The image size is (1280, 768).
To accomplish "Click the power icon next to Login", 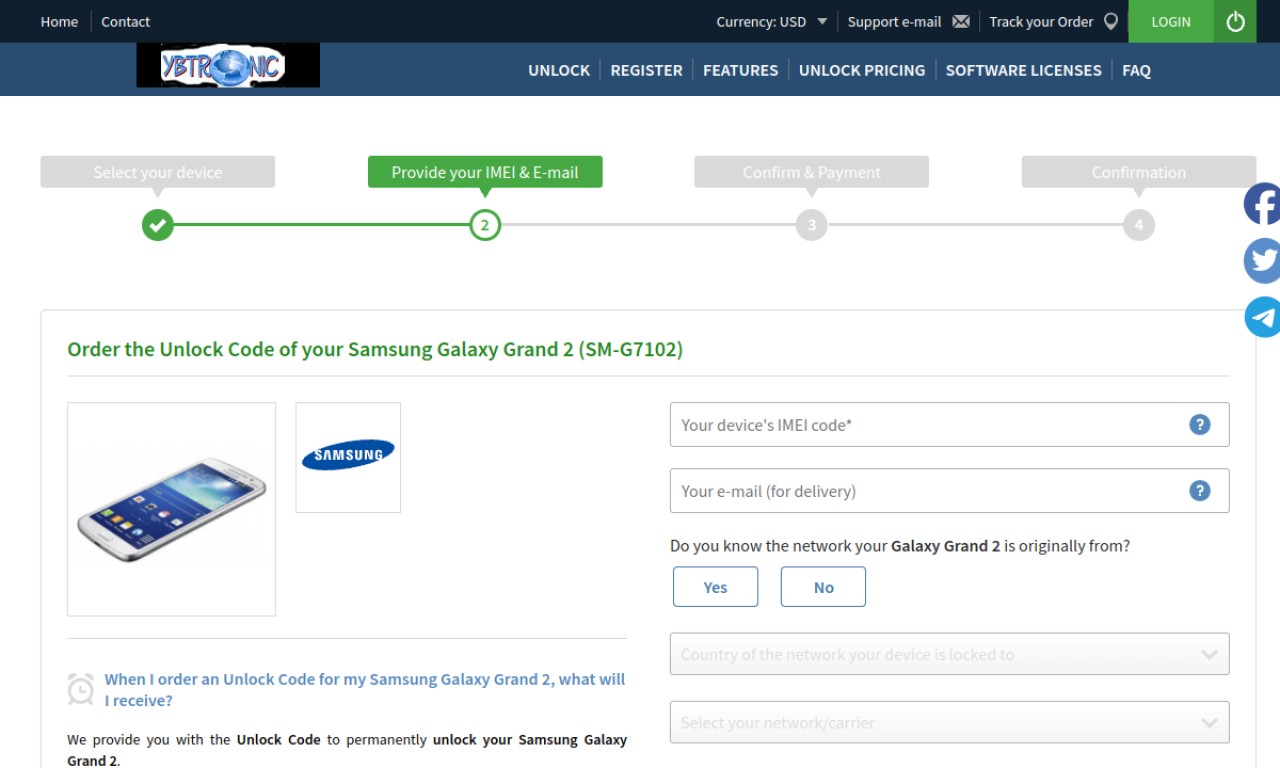I will pyautogui.click(x=1235, y=21).
